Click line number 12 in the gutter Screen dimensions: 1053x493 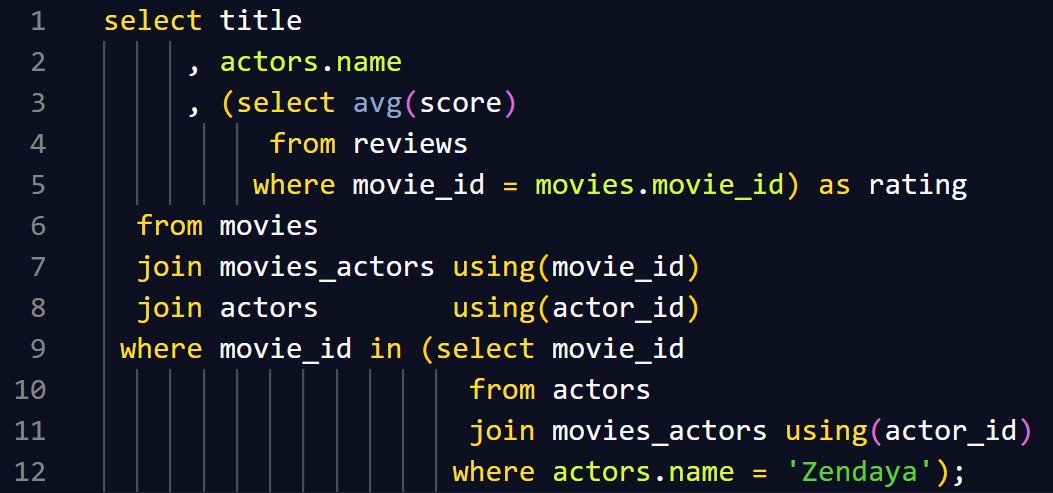(x=30, y=472)
